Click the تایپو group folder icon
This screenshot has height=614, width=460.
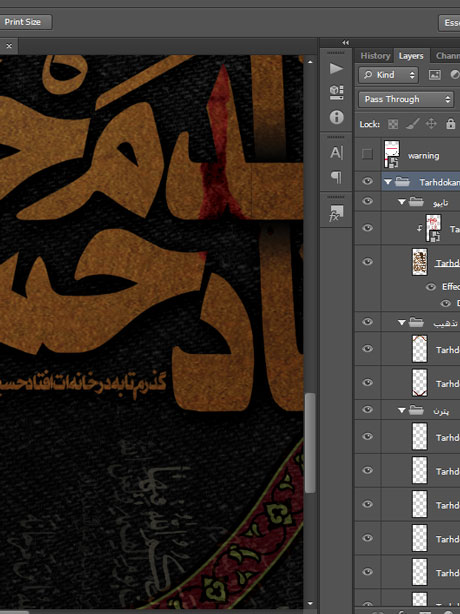click(x=416, y=202)
